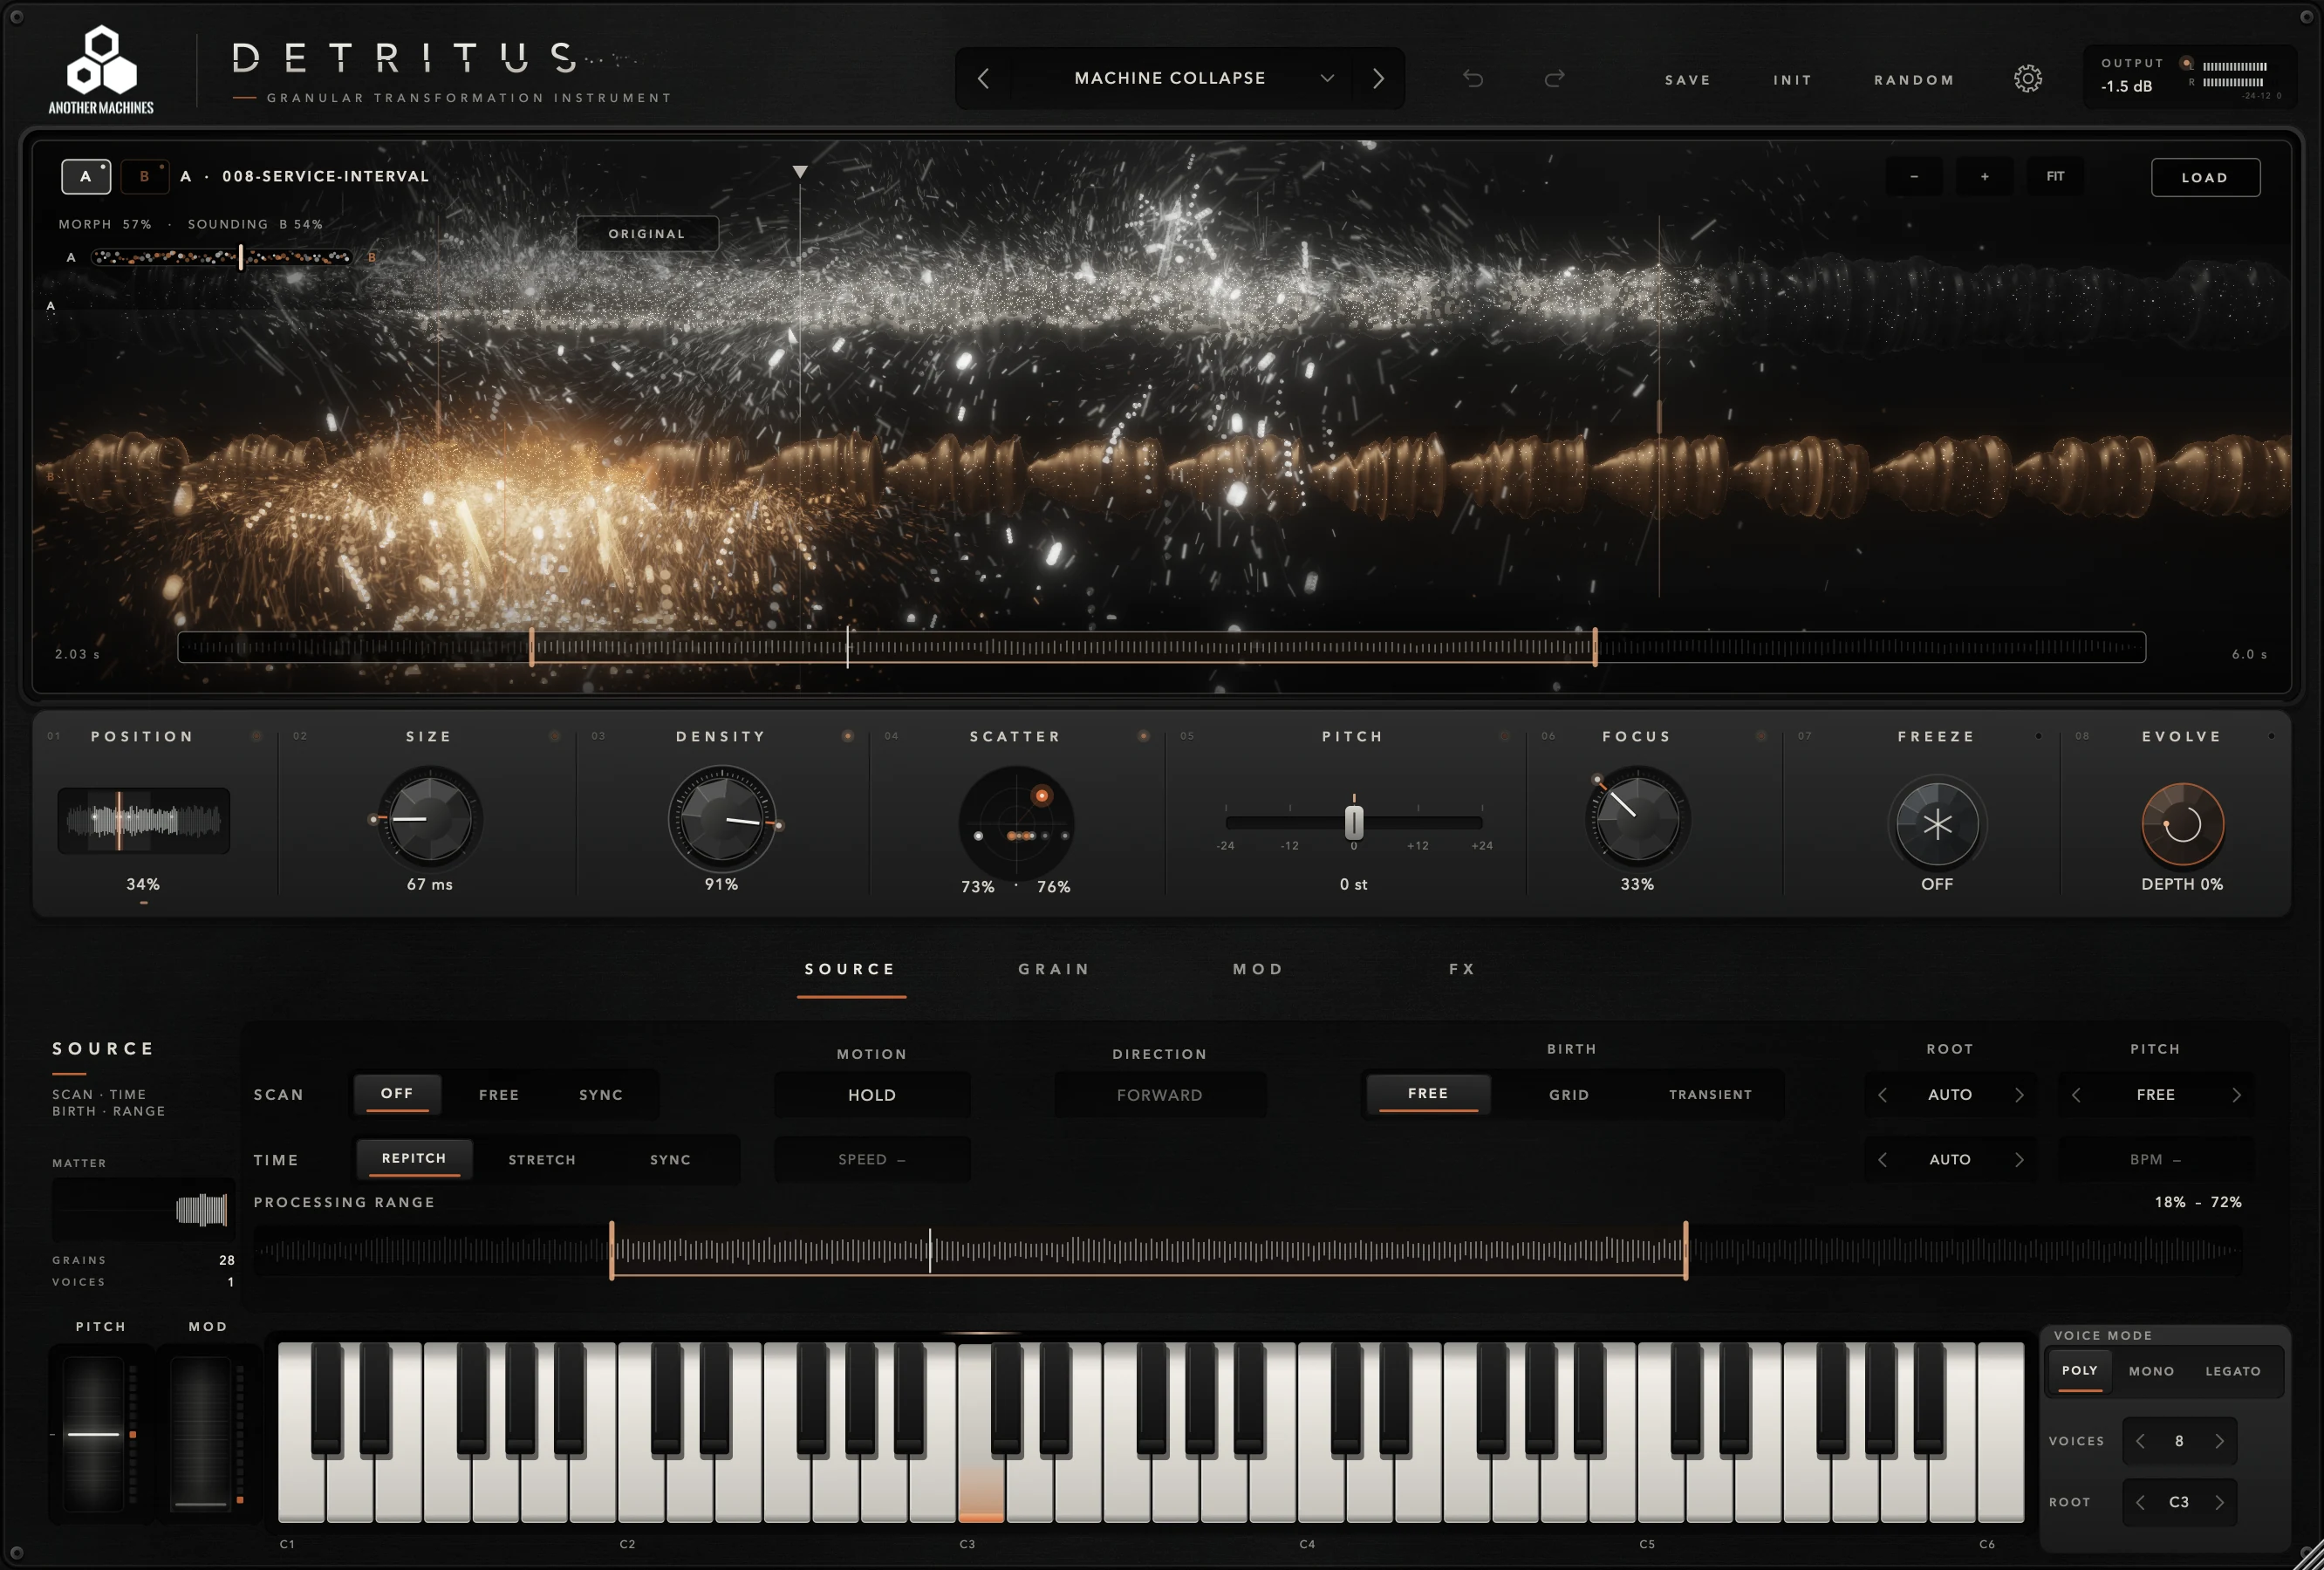This screenshot has height=1570, width=2324.
Task: Click the FOCUS knob
Action: click(x=1637, y=818)
